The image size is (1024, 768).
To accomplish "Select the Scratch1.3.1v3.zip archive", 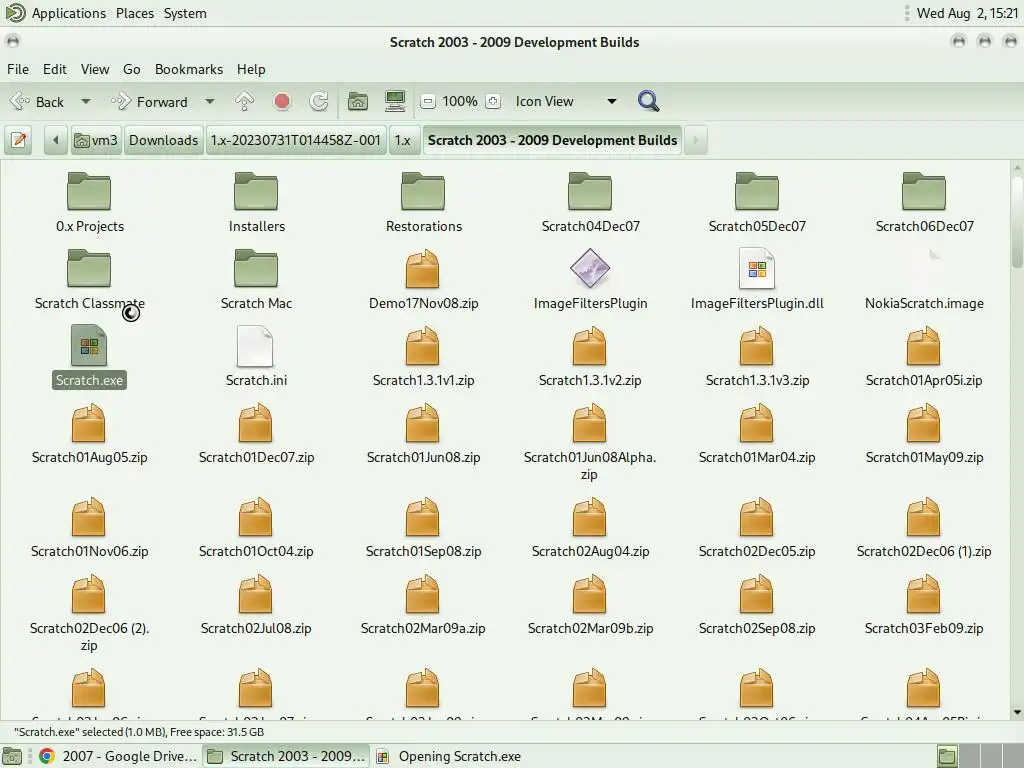I will 757,357.
